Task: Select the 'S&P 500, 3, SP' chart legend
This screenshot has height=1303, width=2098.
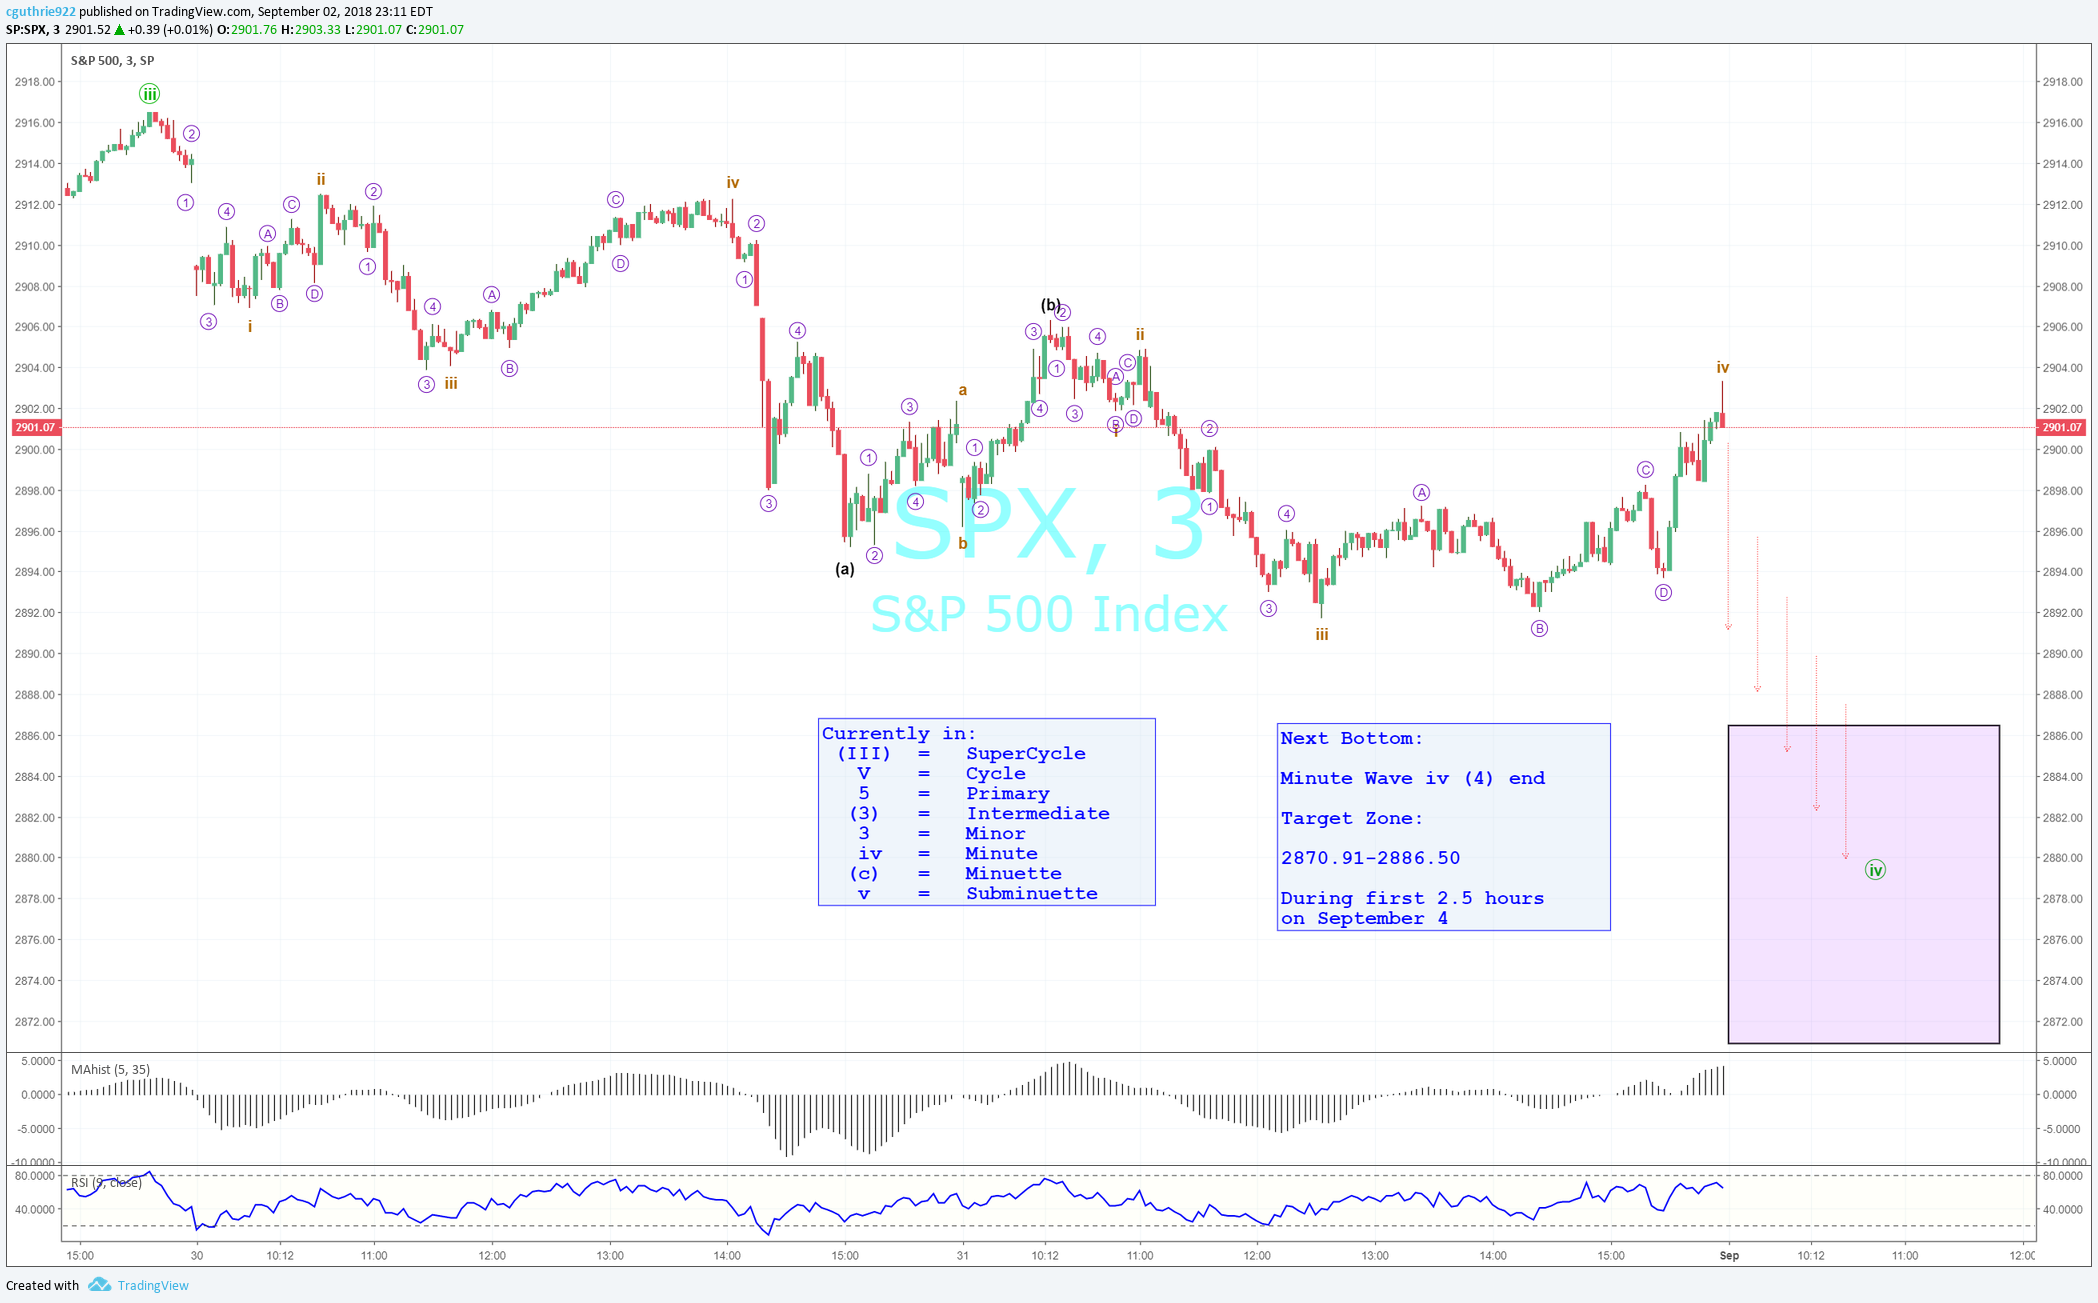Action: tap(112, 60)
